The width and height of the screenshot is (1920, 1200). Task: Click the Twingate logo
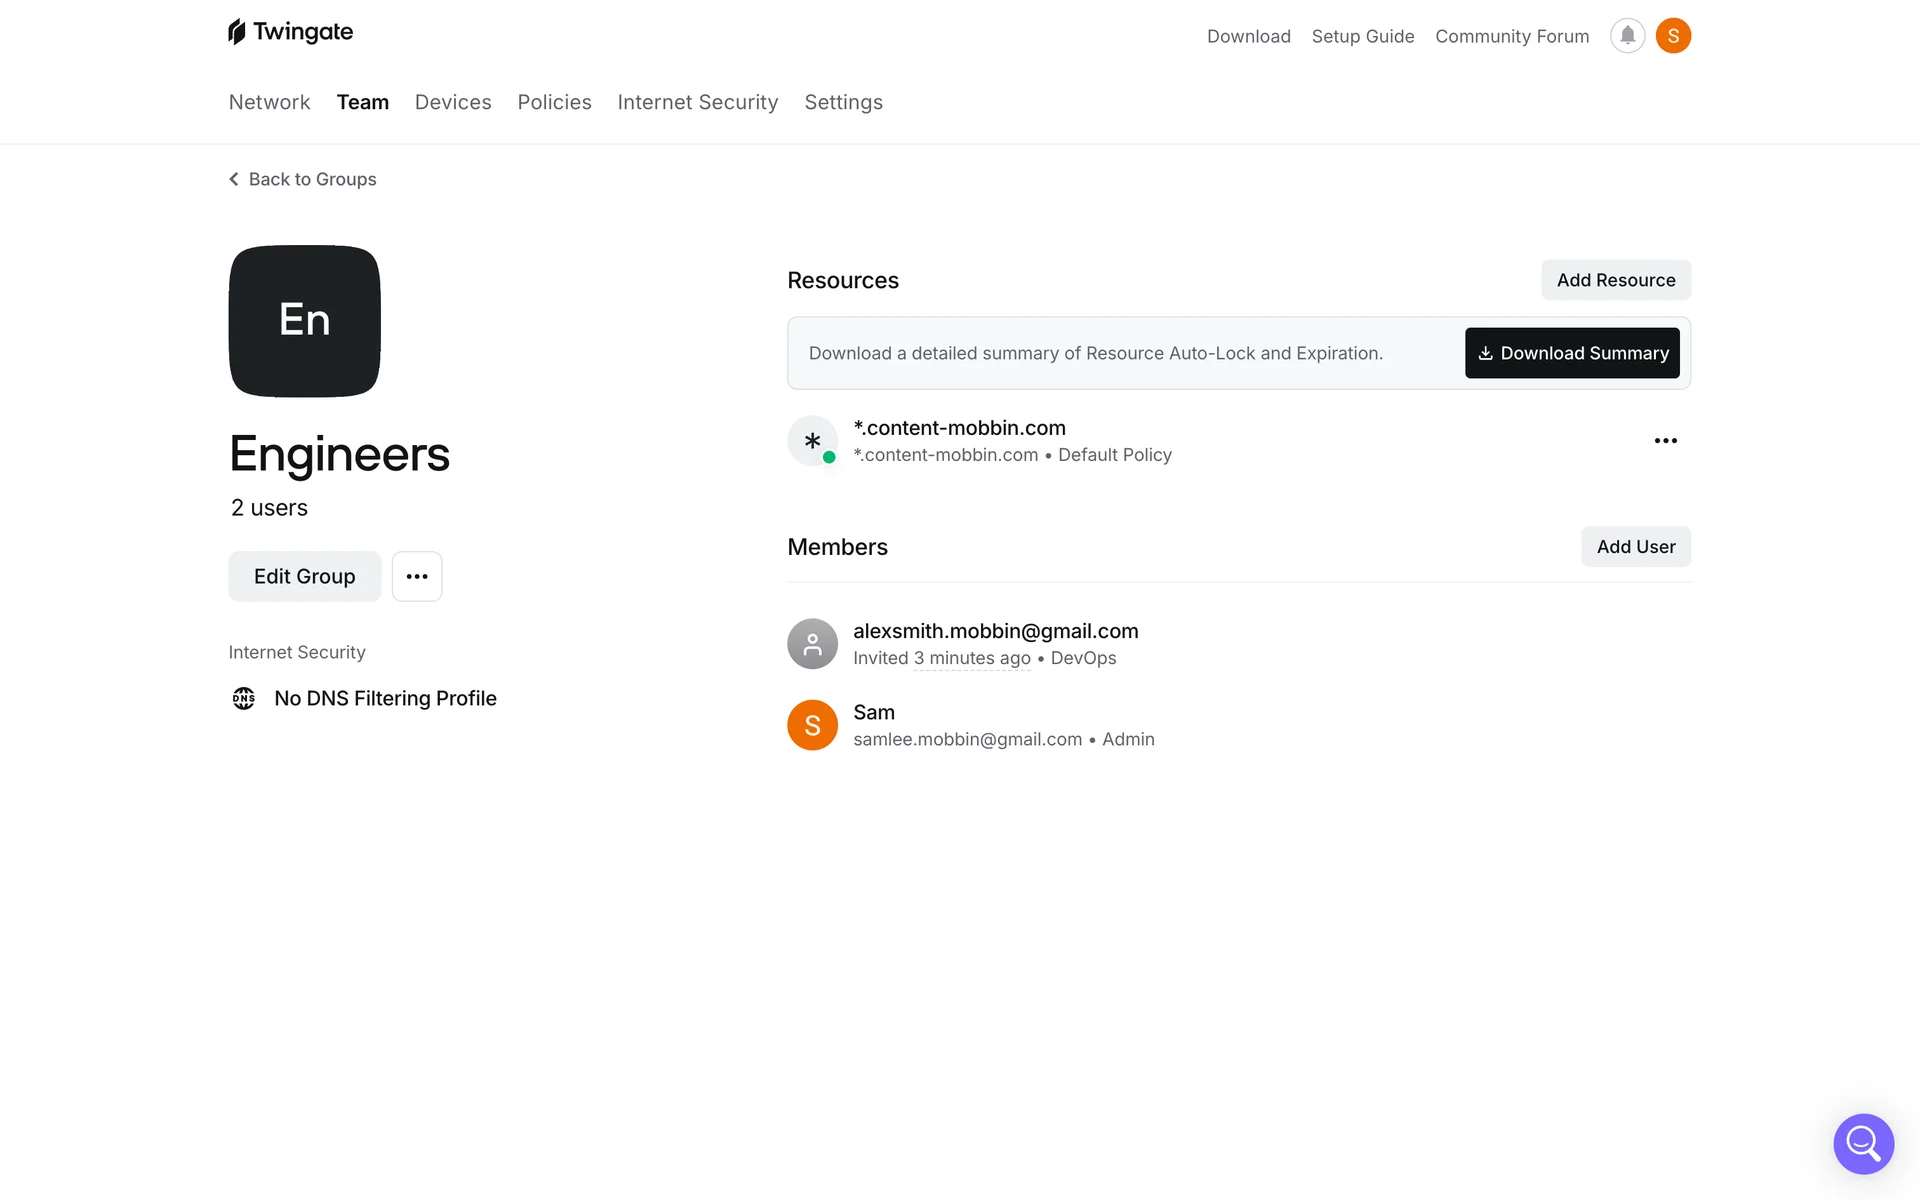point(291,32)
